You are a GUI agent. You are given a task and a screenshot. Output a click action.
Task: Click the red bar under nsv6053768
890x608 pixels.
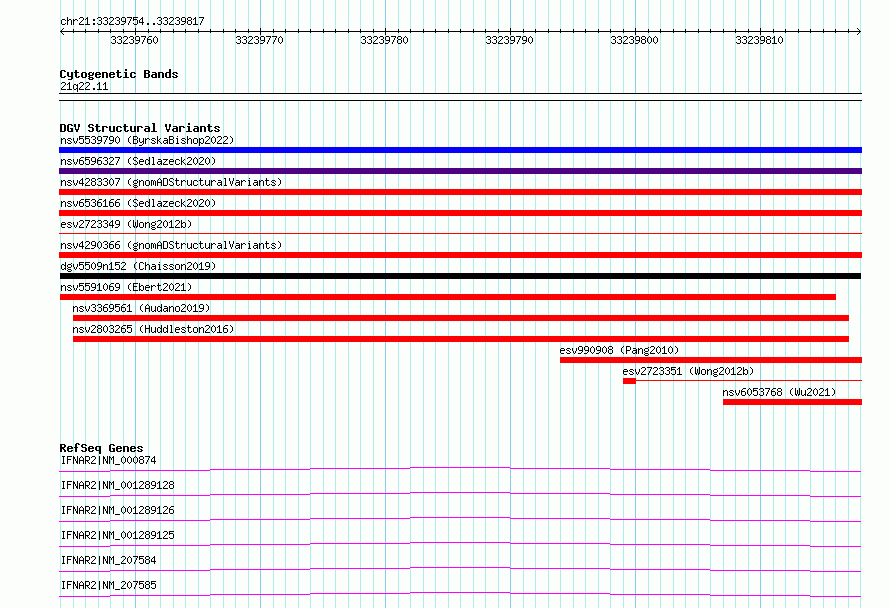pos(792,402)
